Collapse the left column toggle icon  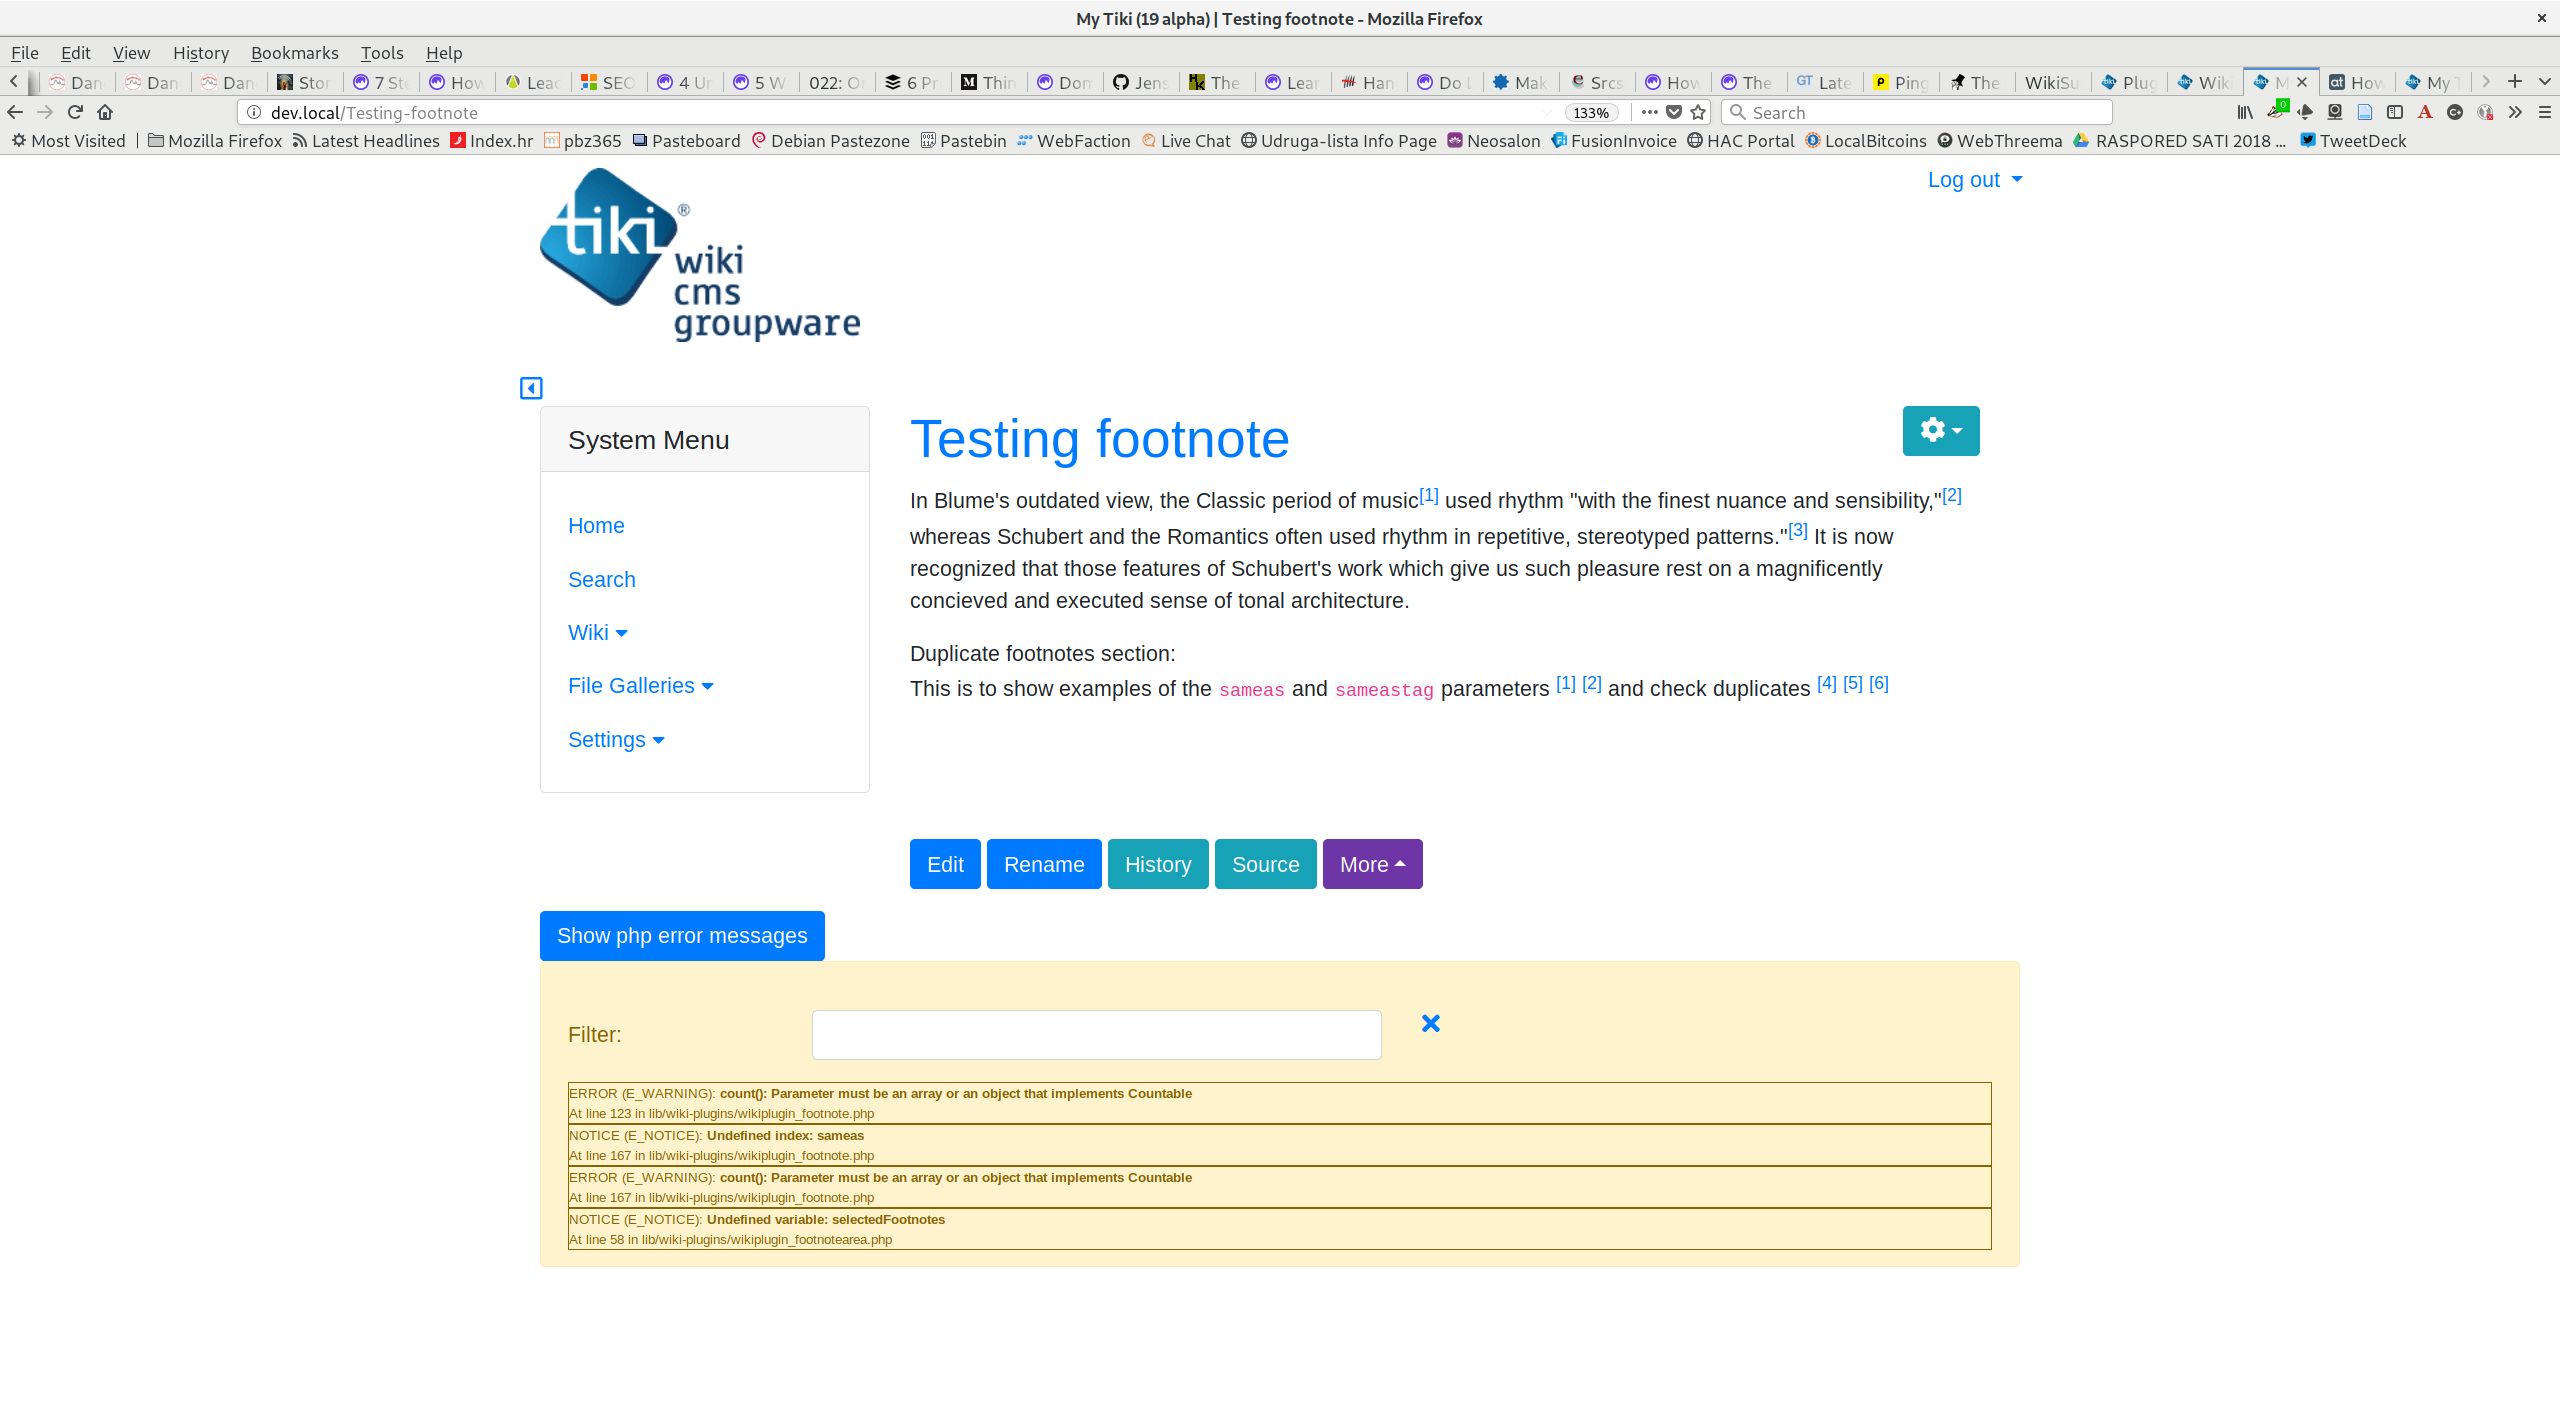coord(531,388)
